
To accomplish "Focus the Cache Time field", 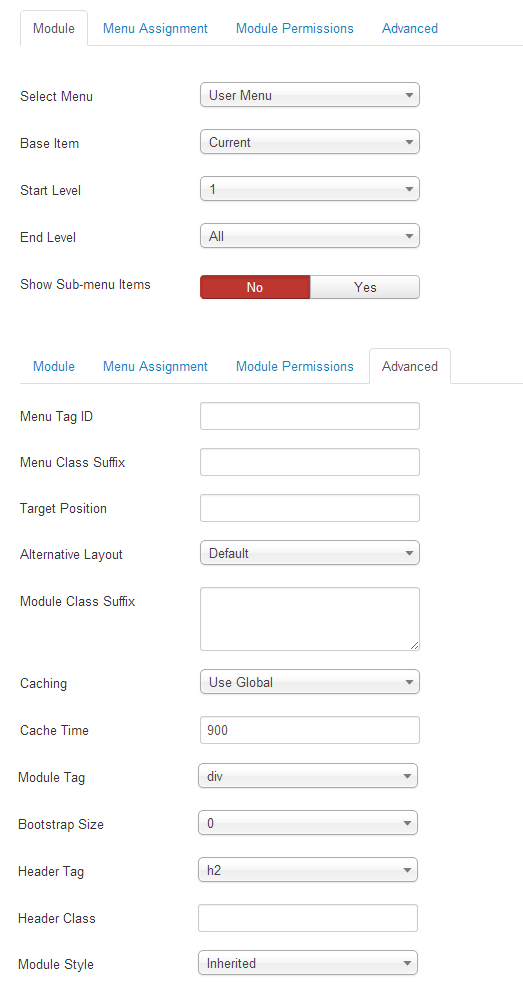I will click(310, 730).
